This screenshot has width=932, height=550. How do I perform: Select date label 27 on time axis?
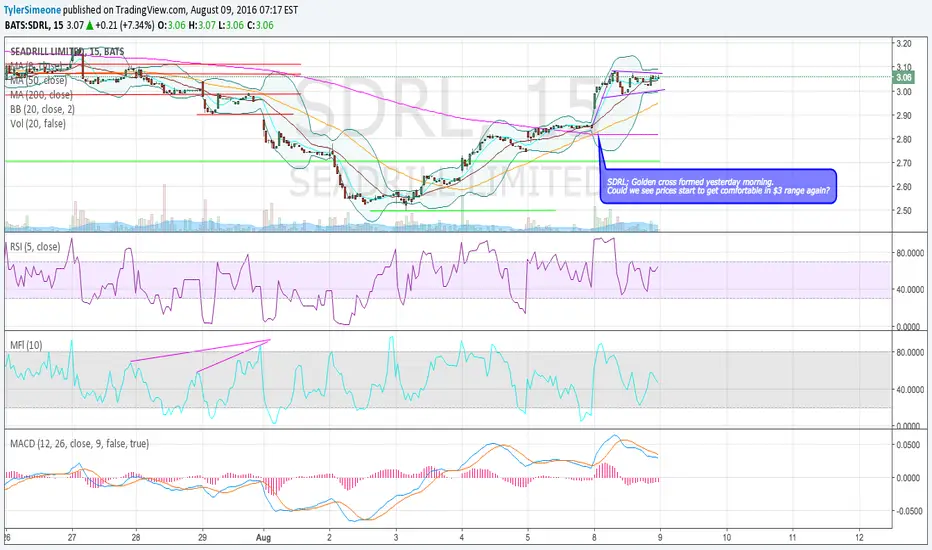point(72,538)
